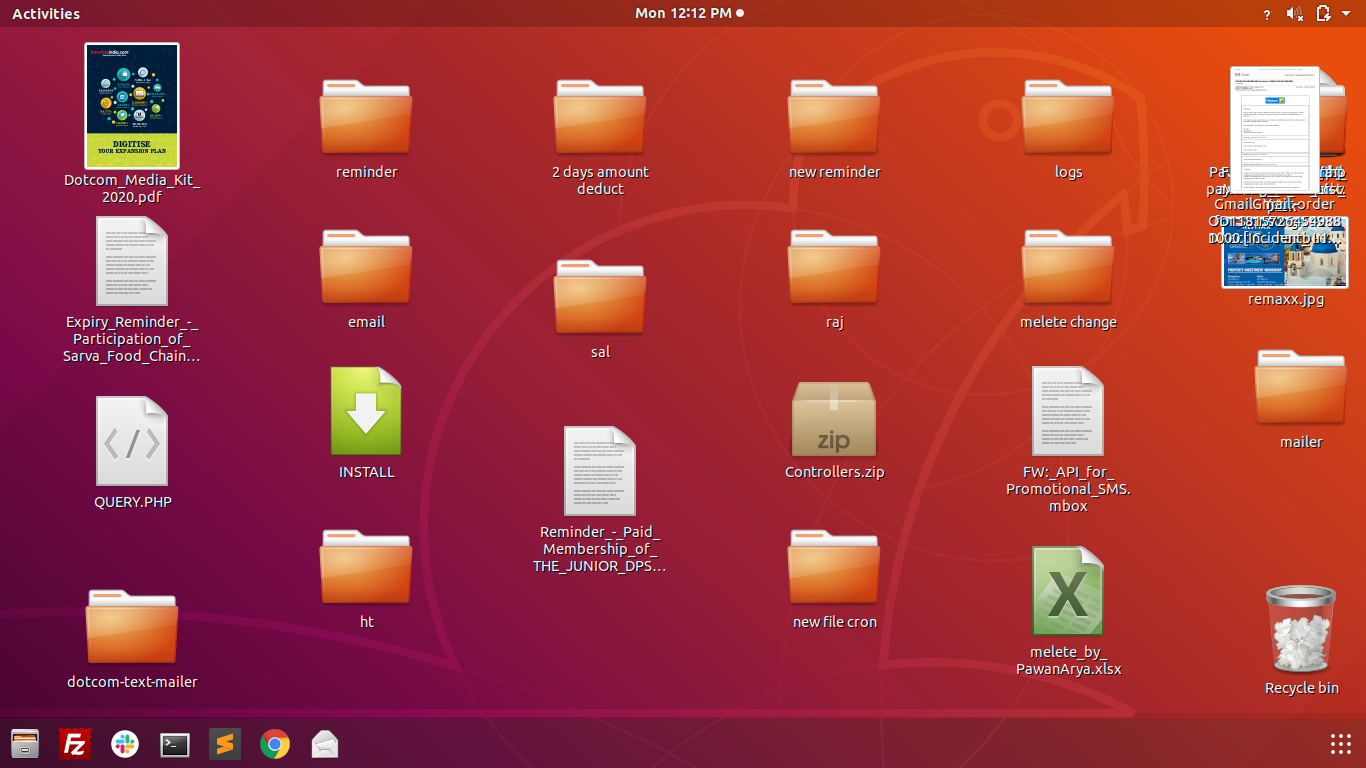
Task: Select the green INSTALL file icon
Action: 366,412
